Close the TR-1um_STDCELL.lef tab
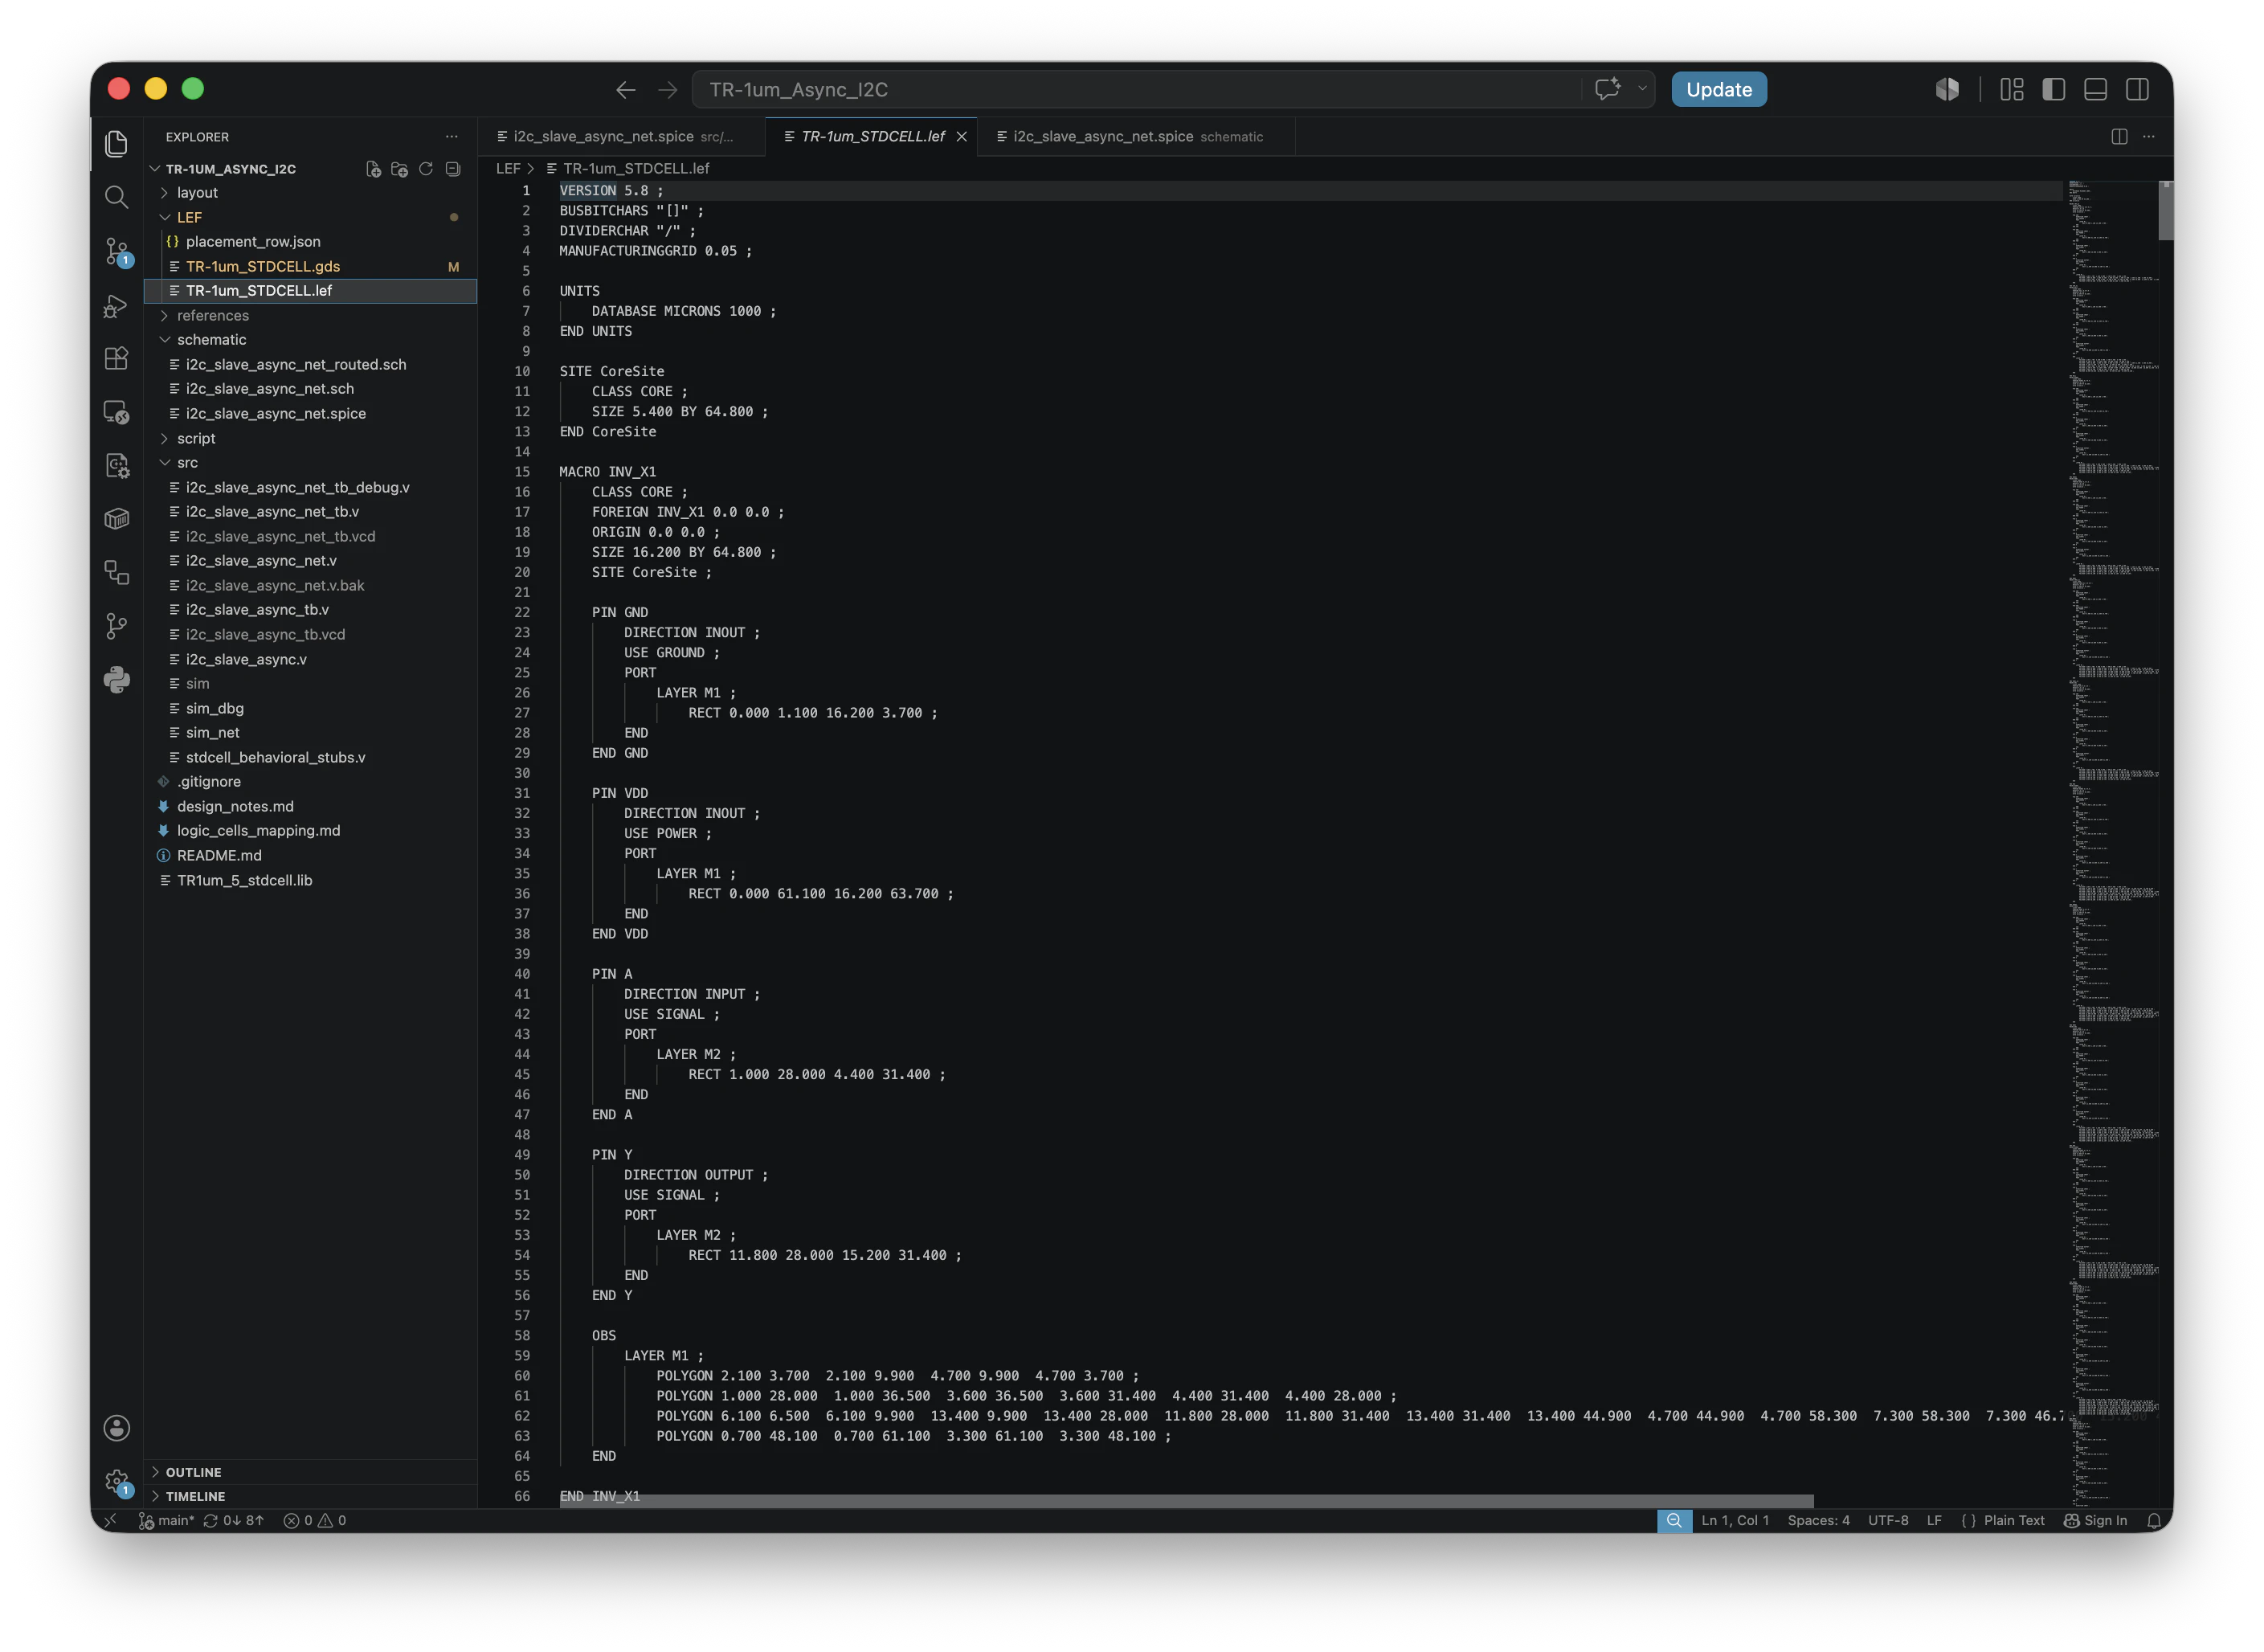The image size is (2264, 1652). tap(961, 137)
